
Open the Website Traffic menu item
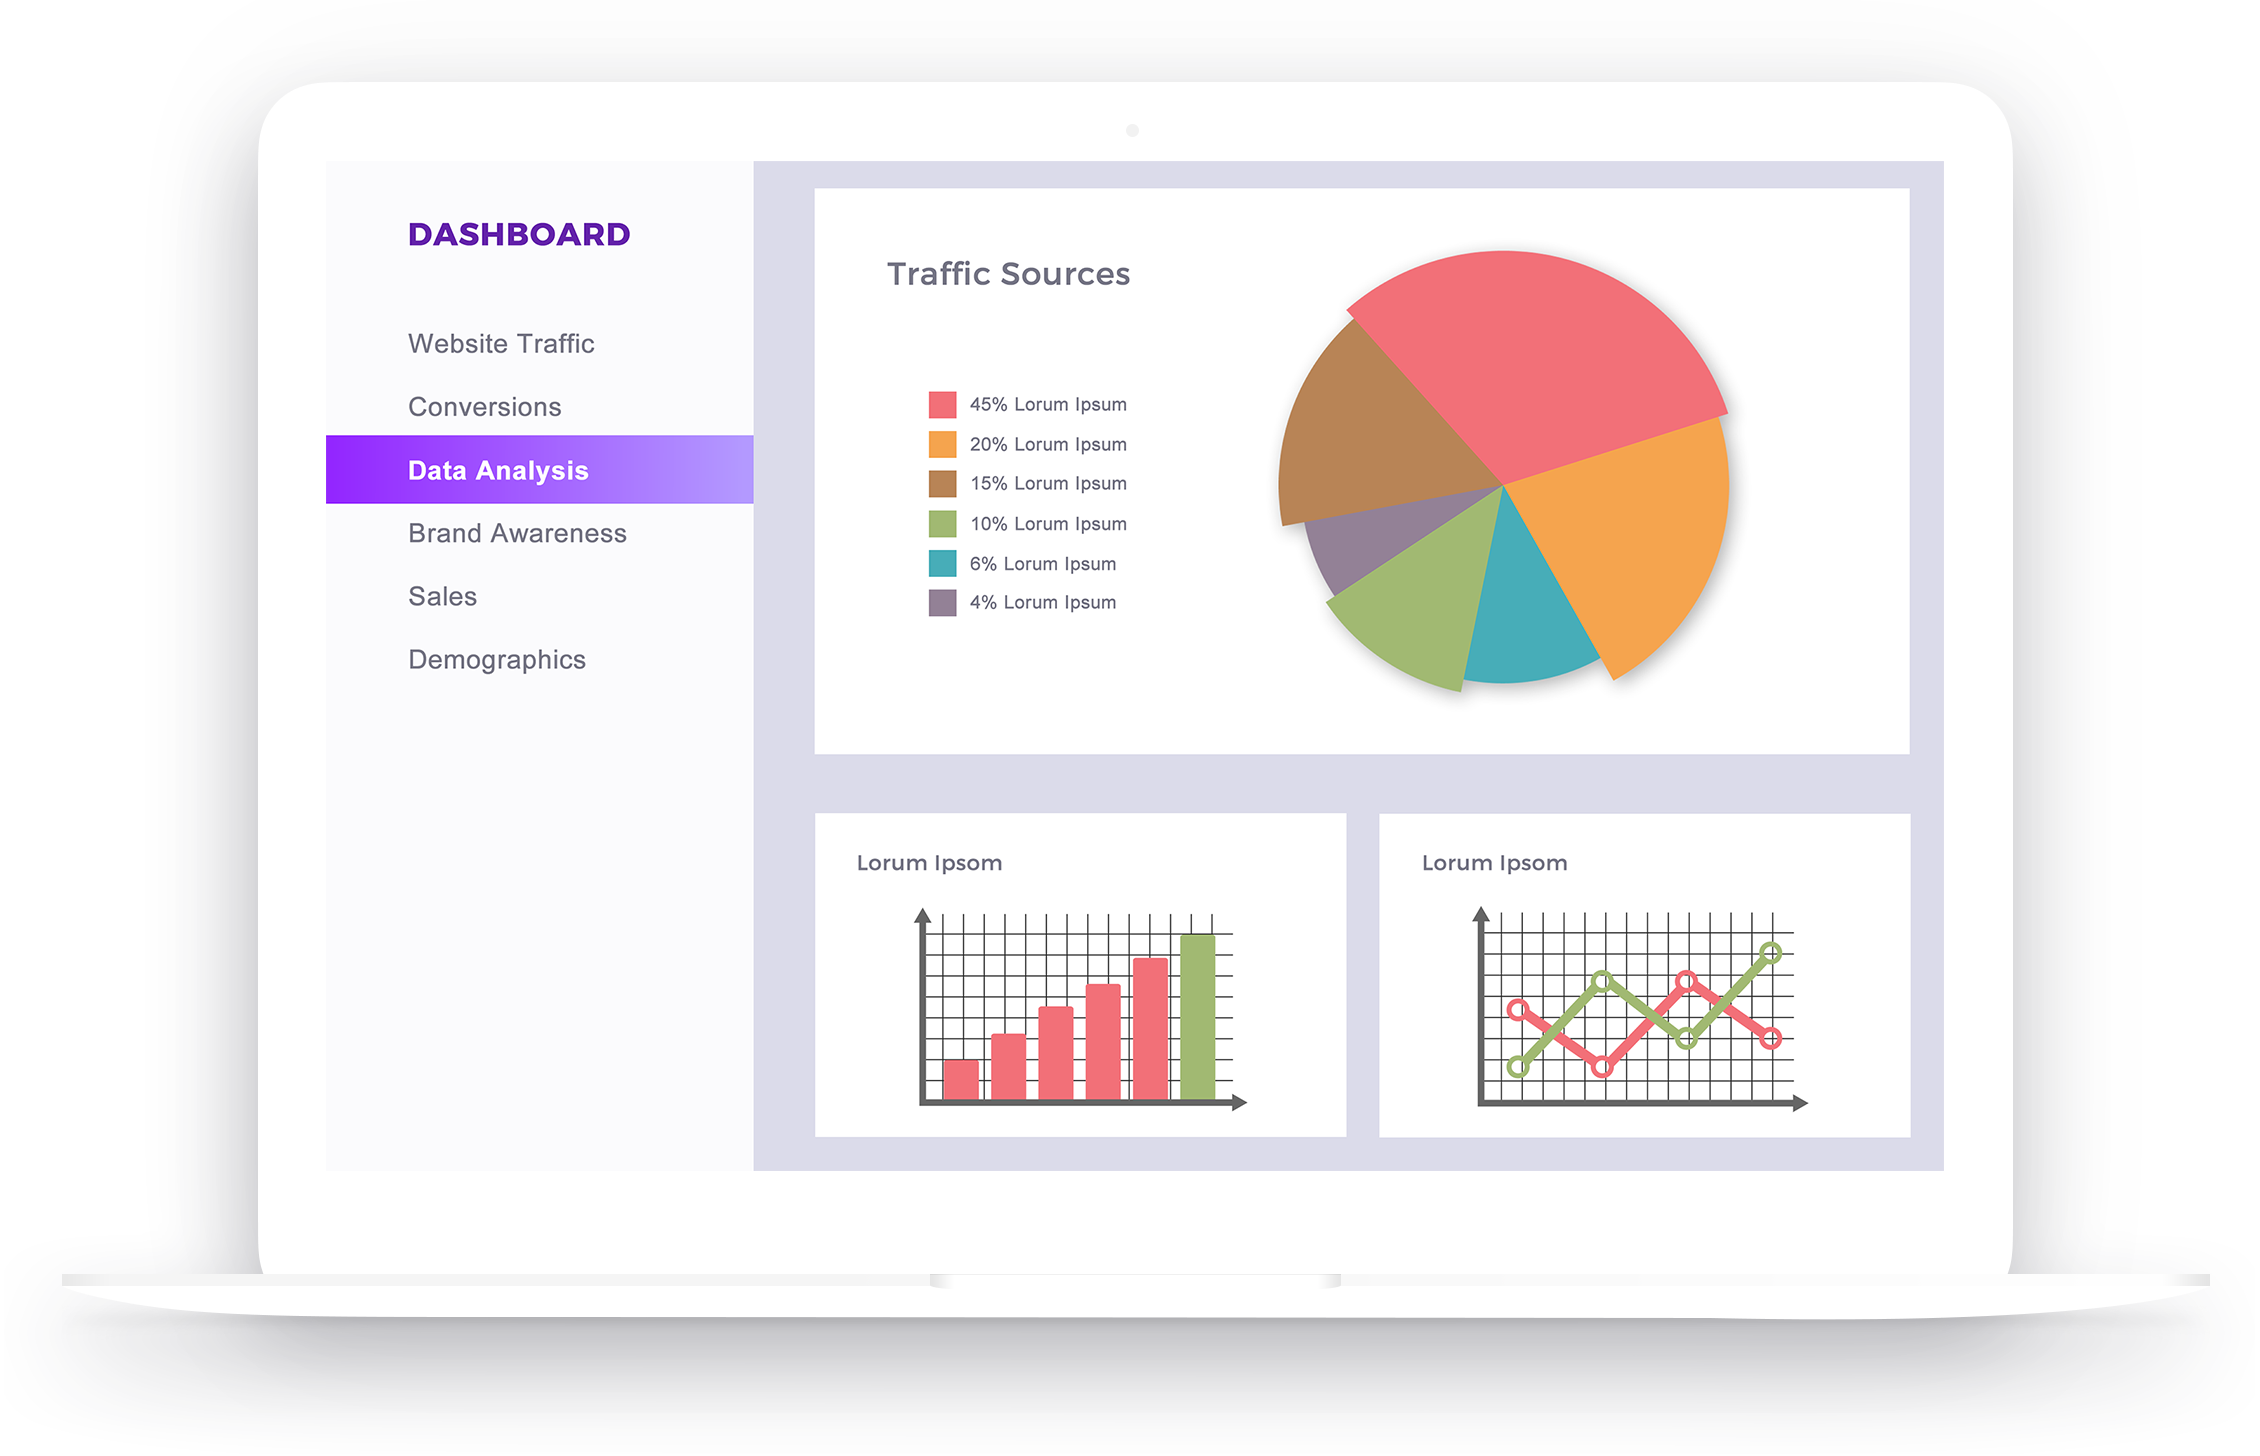(x=501, y=343)
